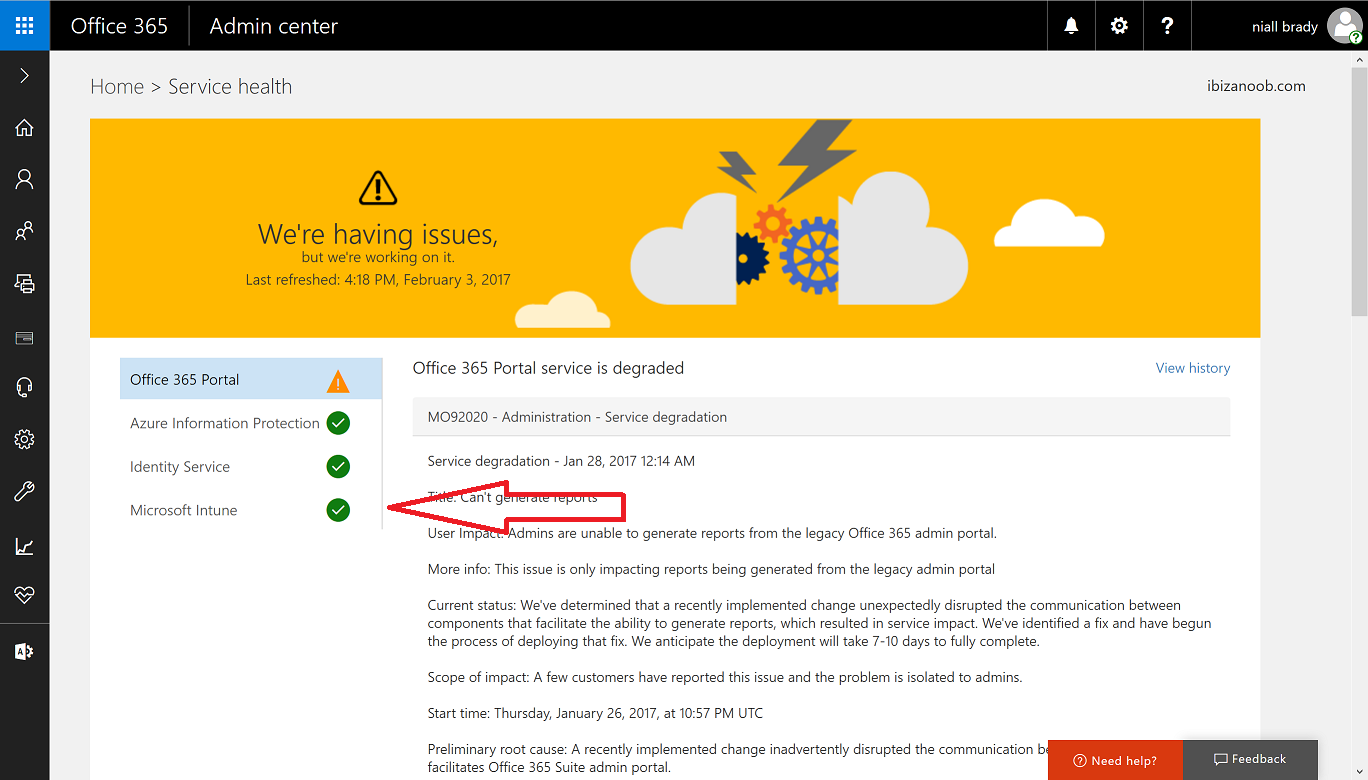Screen dimensions: 1368x780
Task: Open the app launcher waffle icon
Action: [x=24, y=25]
